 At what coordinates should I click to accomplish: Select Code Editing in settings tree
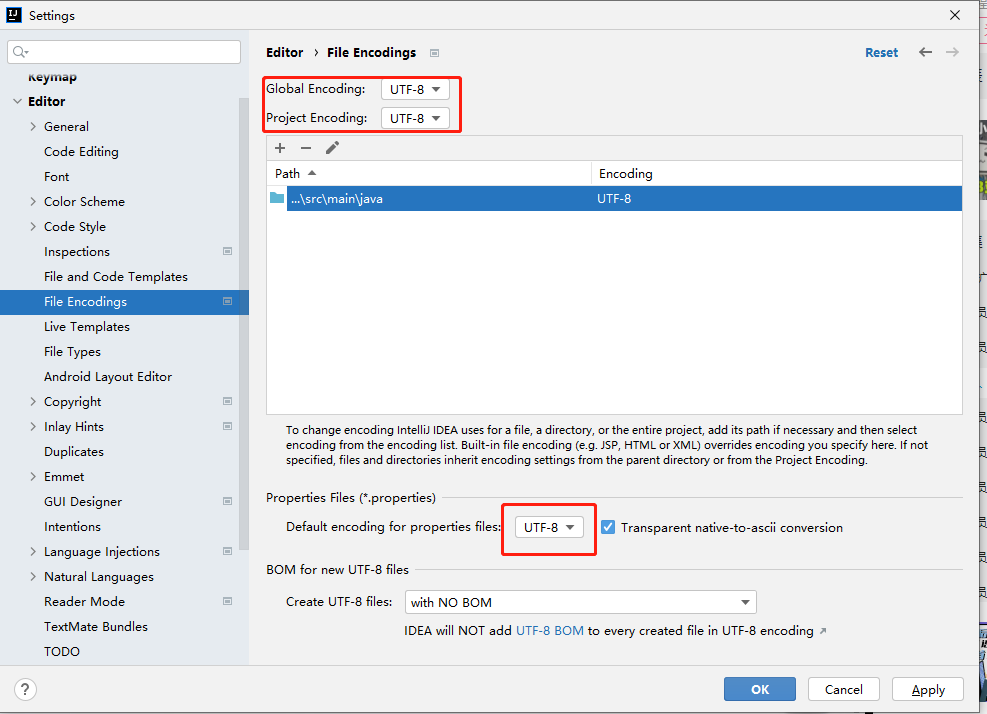tap(81, 152)
